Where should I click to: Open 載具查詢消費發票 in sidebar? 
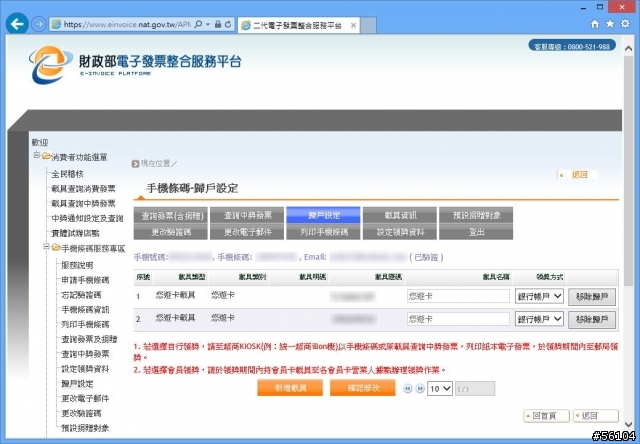tap(83, 189)
